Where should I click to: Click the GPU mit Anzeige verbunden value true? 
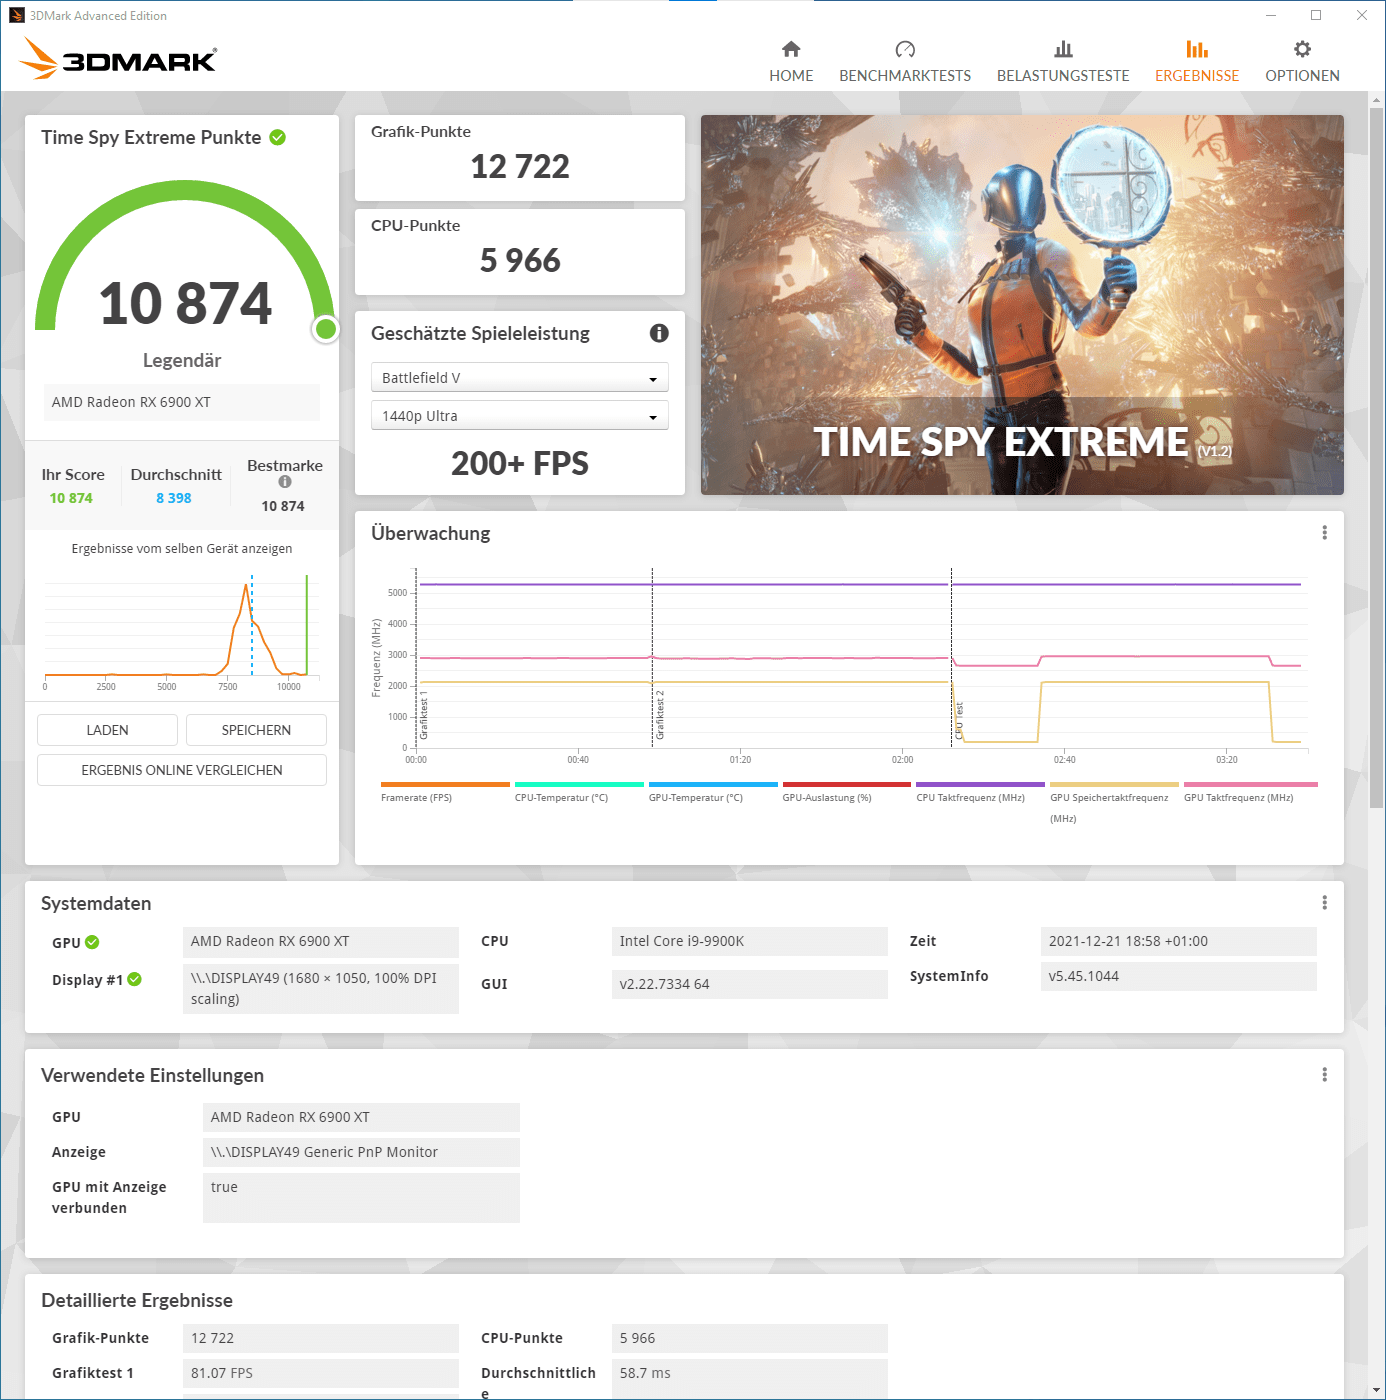point(361,1197)
